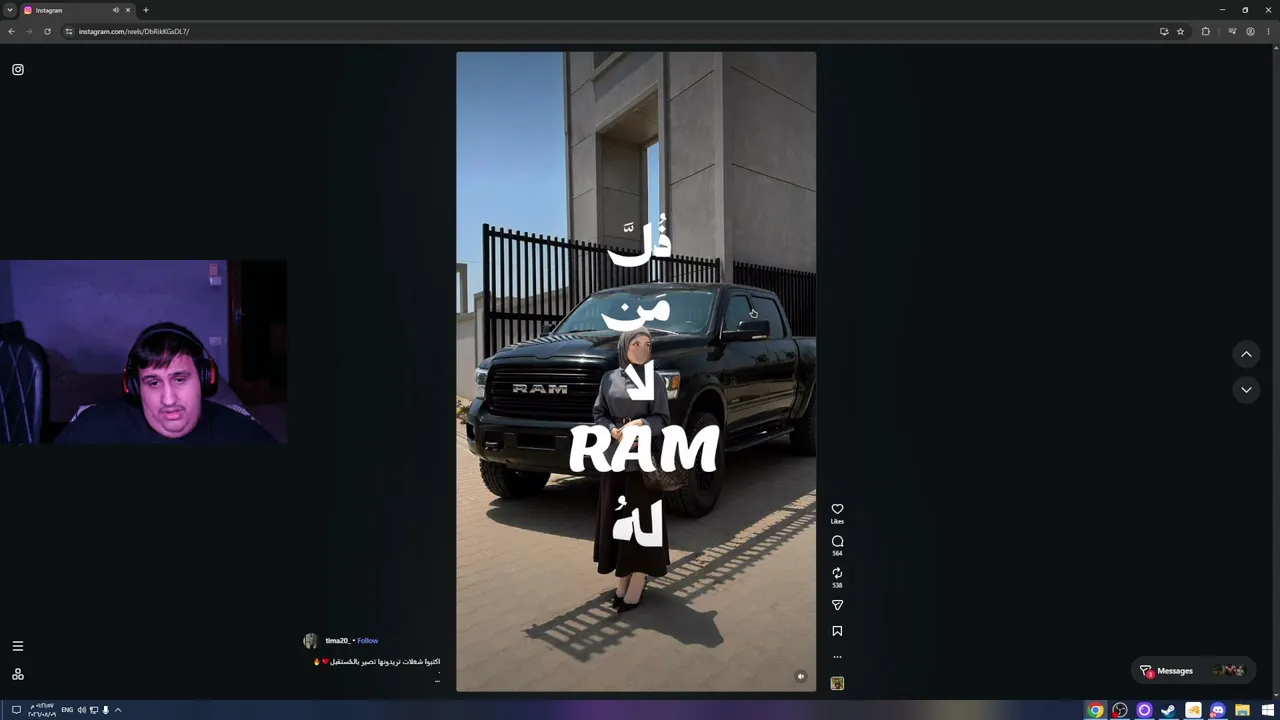Open OBS Studio from the taskbar
Screen dimensions: 1280x720
(1120, 710)
